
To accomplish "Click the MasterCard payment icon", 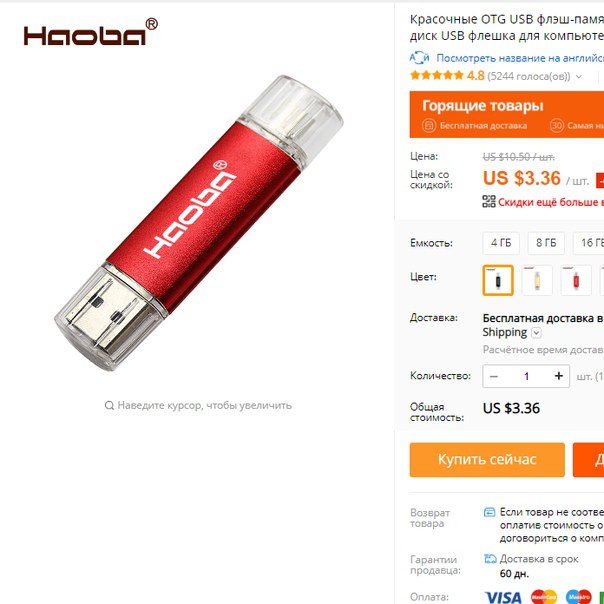I will 544,597.
